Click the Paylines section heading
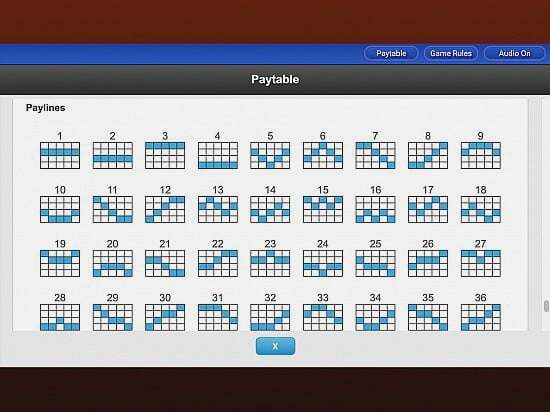The image size is (550, 412). click(x=46, y=108)
